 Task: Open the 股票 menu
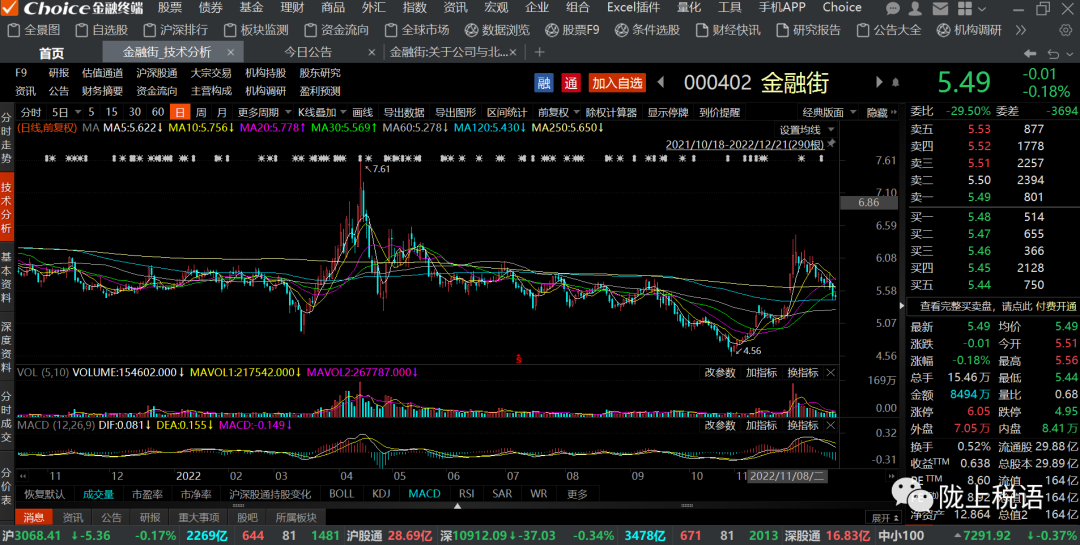[170, 8]
